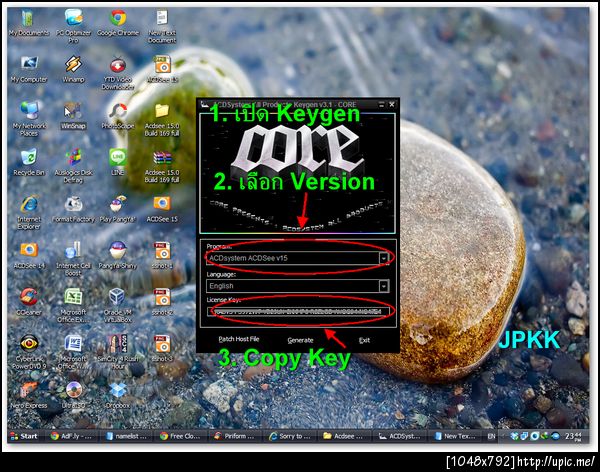The width and height of the screenshot is (600, 472).
Task: Open the CyberLink PowerDVD 9 icon
Action: click(x=29, y=352)
